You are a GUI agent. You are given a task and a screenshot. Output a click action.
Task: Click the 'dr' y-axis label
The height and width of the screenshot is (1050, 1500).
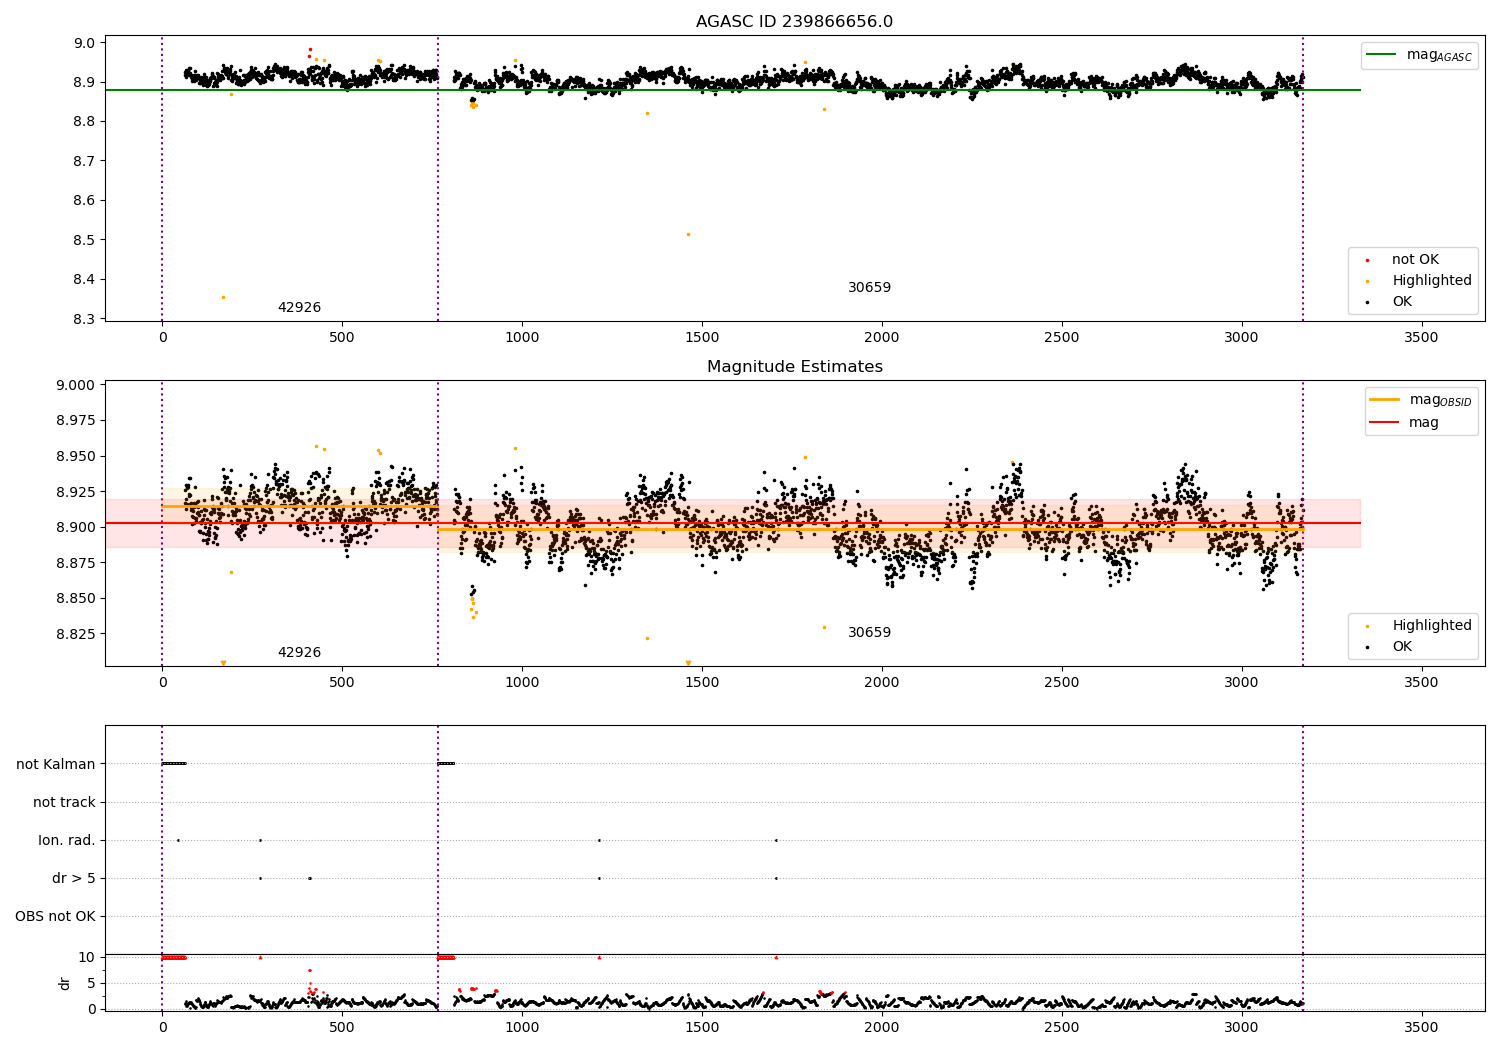tap(65, 983)
